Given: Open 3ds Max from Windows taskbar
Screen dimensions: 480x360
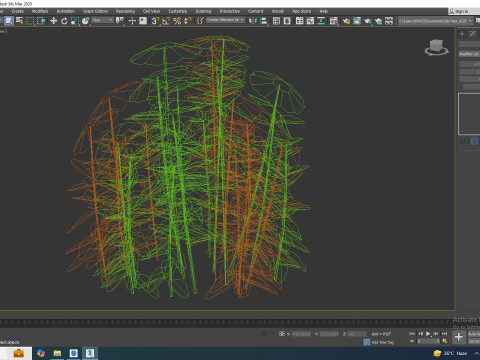Looking at the screenshot, I should pos(90,353).
